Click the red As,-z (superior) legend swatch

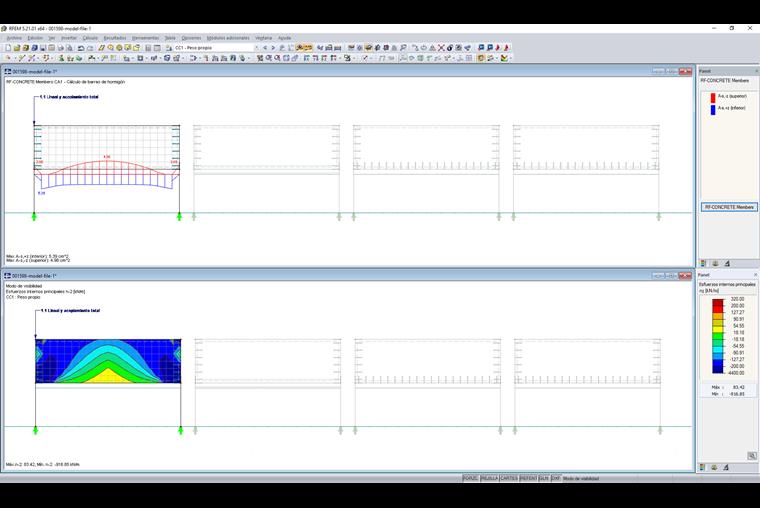[713, 98]
